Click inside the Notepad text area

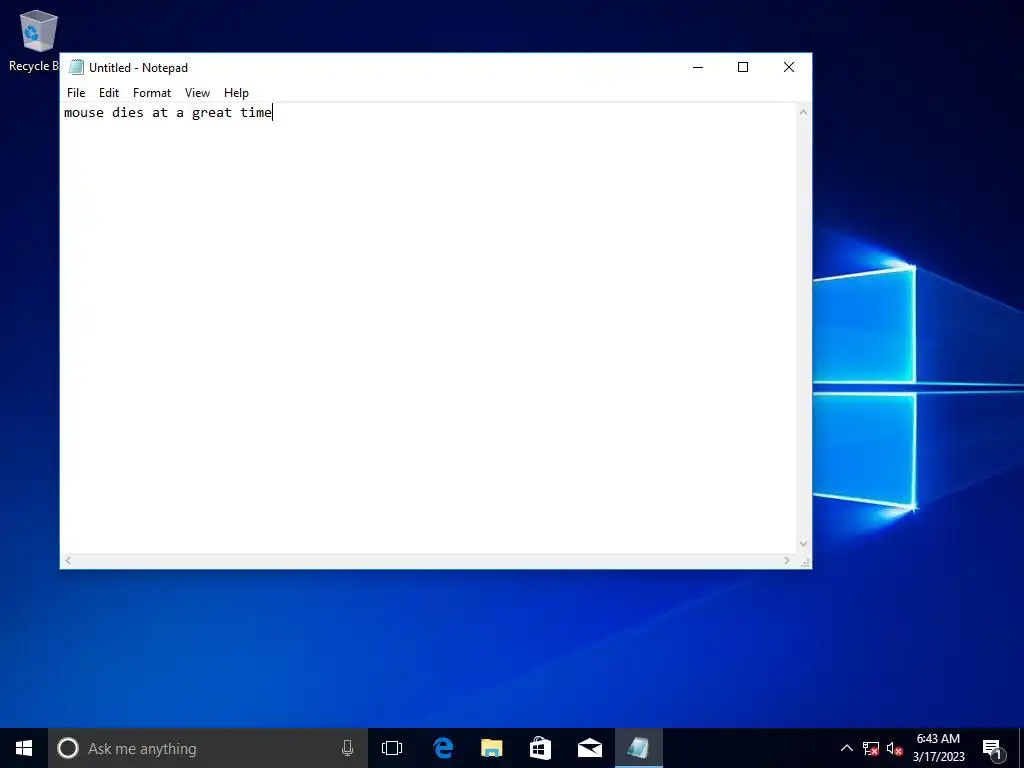click(x=429, y=328)
